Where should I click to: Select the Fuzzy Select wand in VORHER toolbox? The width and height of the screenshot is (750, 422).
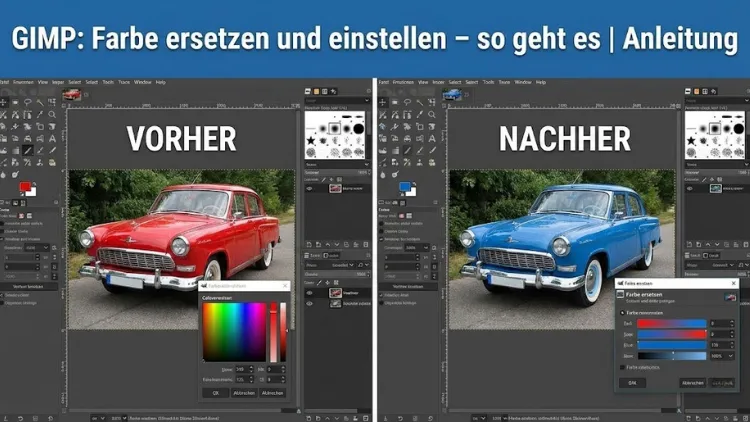click(40, 102)
